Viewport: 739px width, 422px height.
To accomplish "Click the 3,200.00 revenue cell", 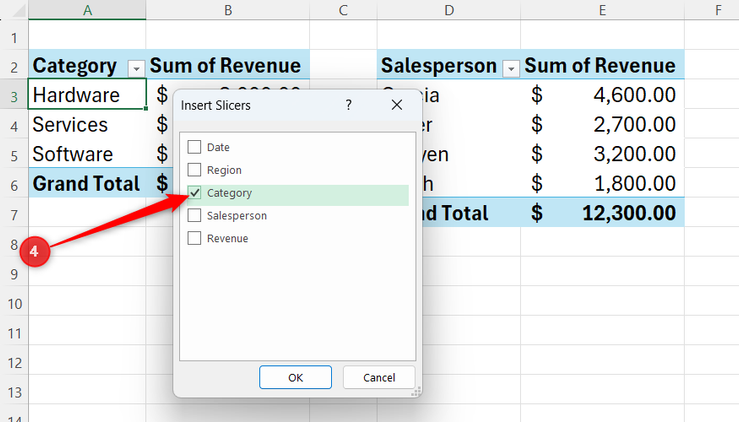I will pos(602,154).
